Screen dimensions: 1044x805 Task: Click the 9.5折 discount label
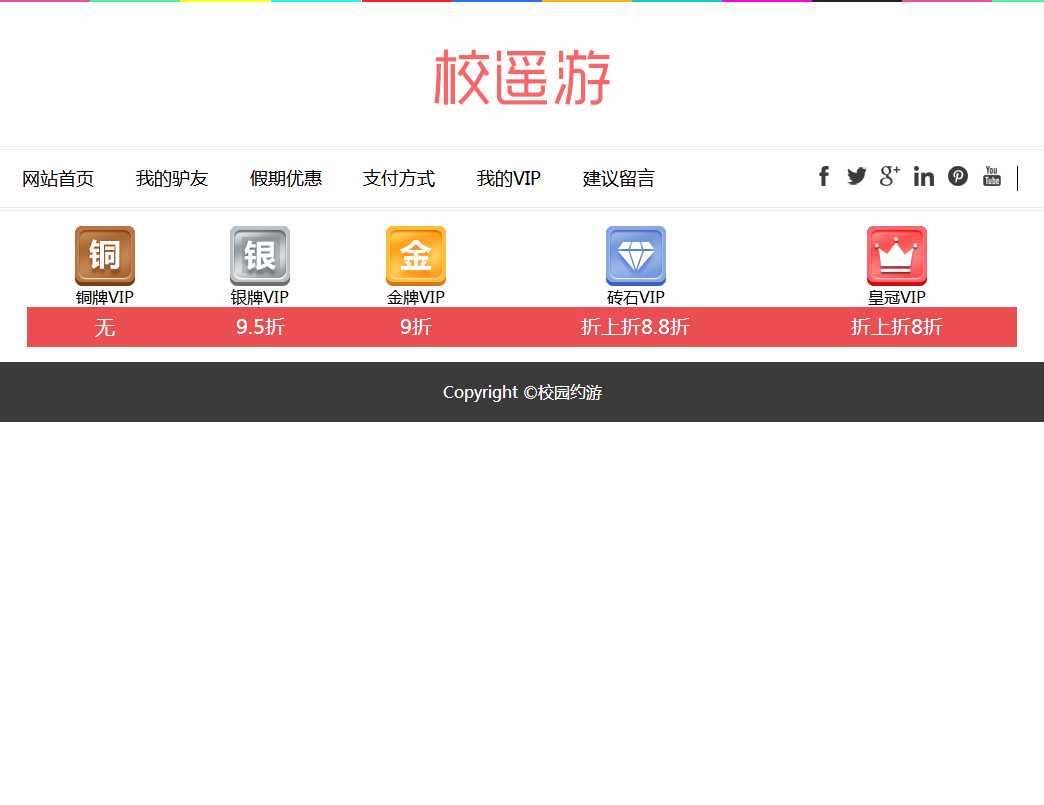click(260, 327)
